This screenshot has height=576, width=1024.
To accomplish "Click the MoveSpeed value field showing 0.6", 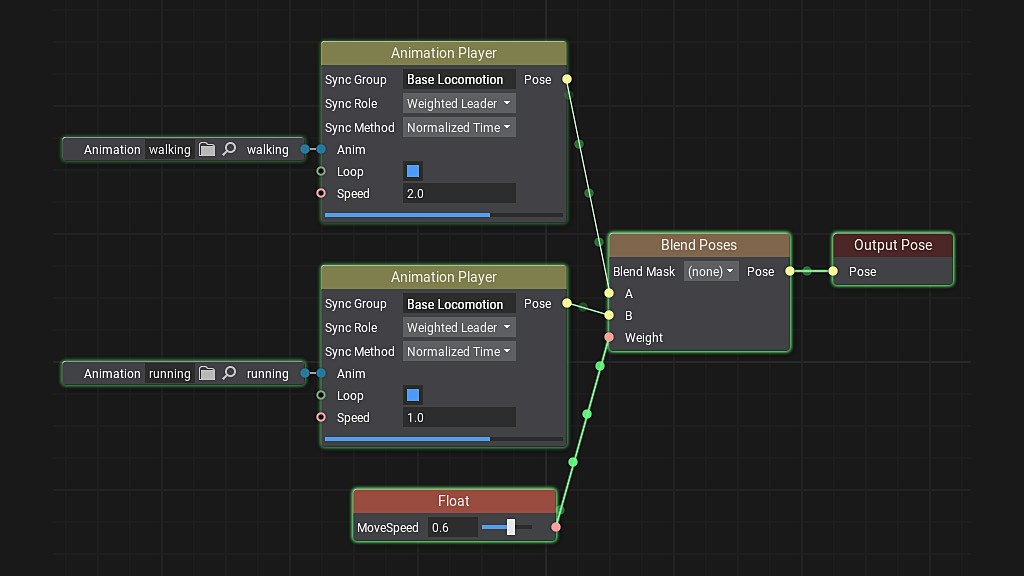I will [451, 527].
